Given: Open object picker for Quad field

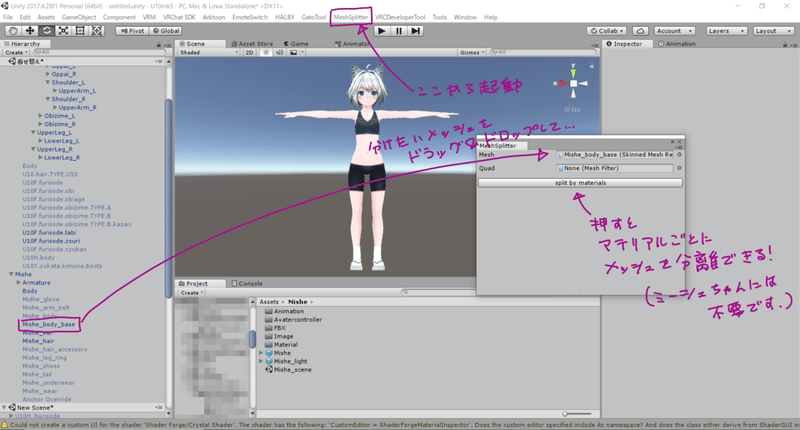Looking at the screenshot, I should (679, 168).
